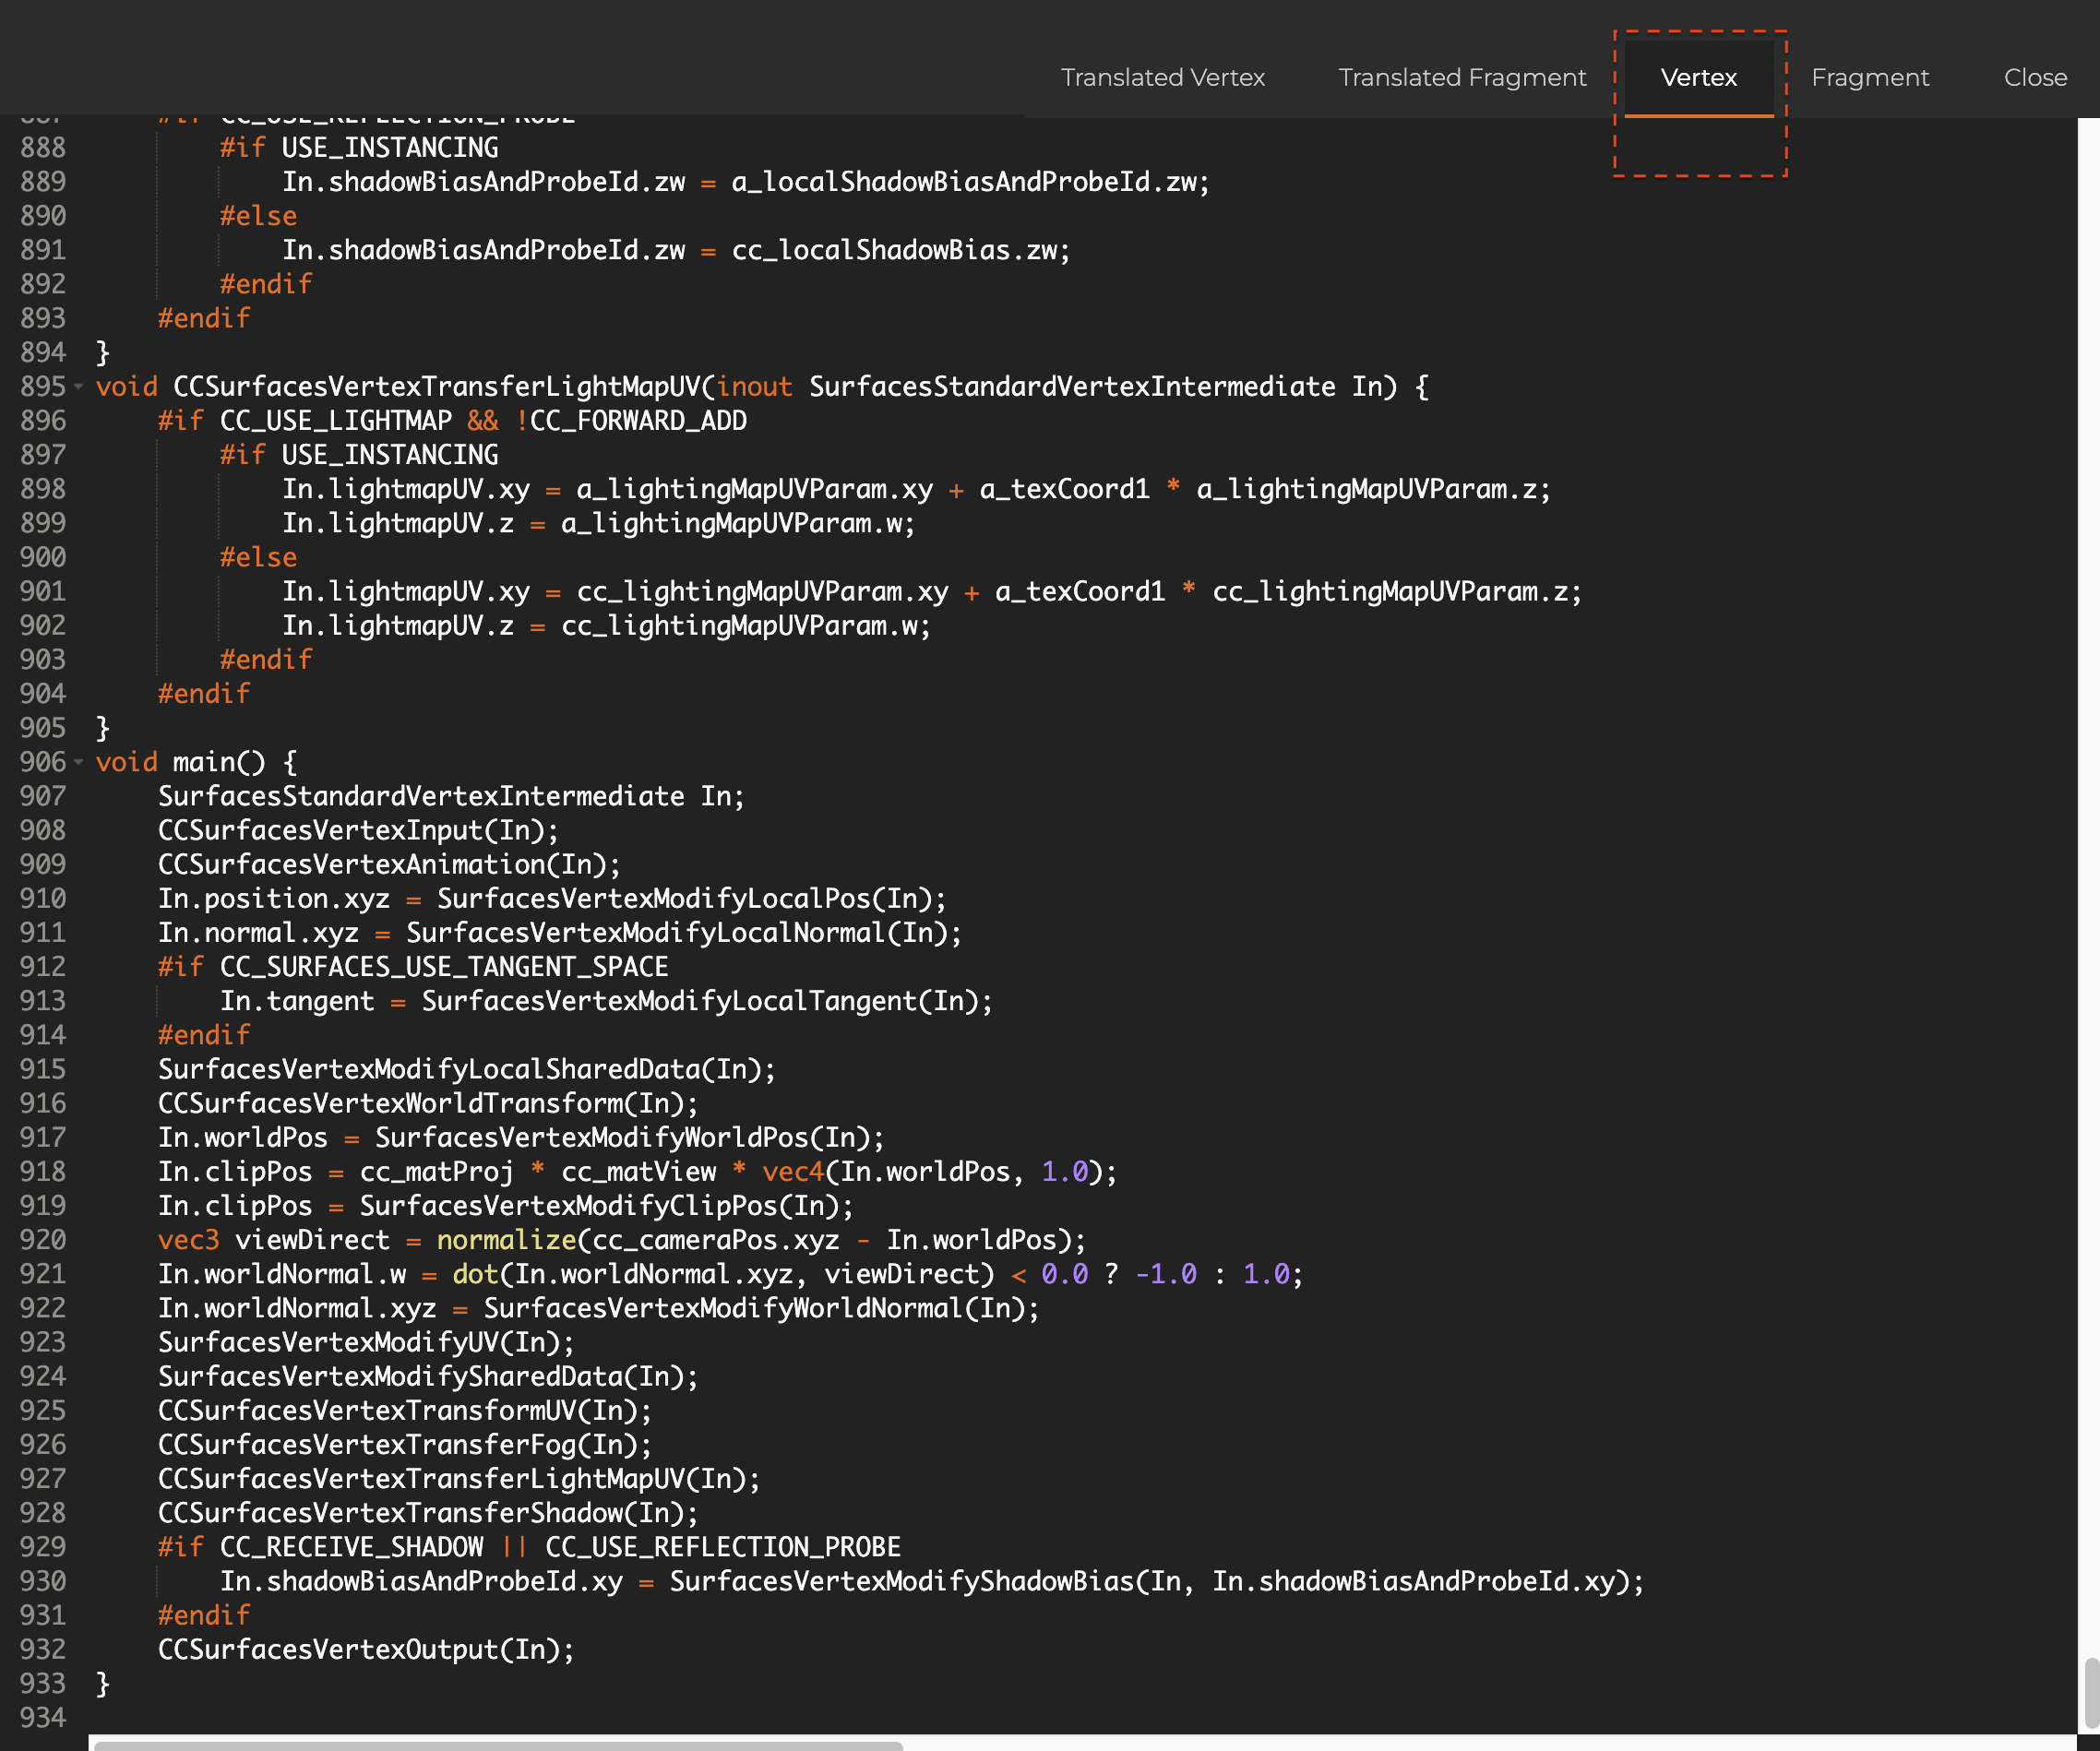Click the CC_SURFACES_USE_TANGENT_SPACE macro text
The image size is (2100, 1751).
pos(443,967)
